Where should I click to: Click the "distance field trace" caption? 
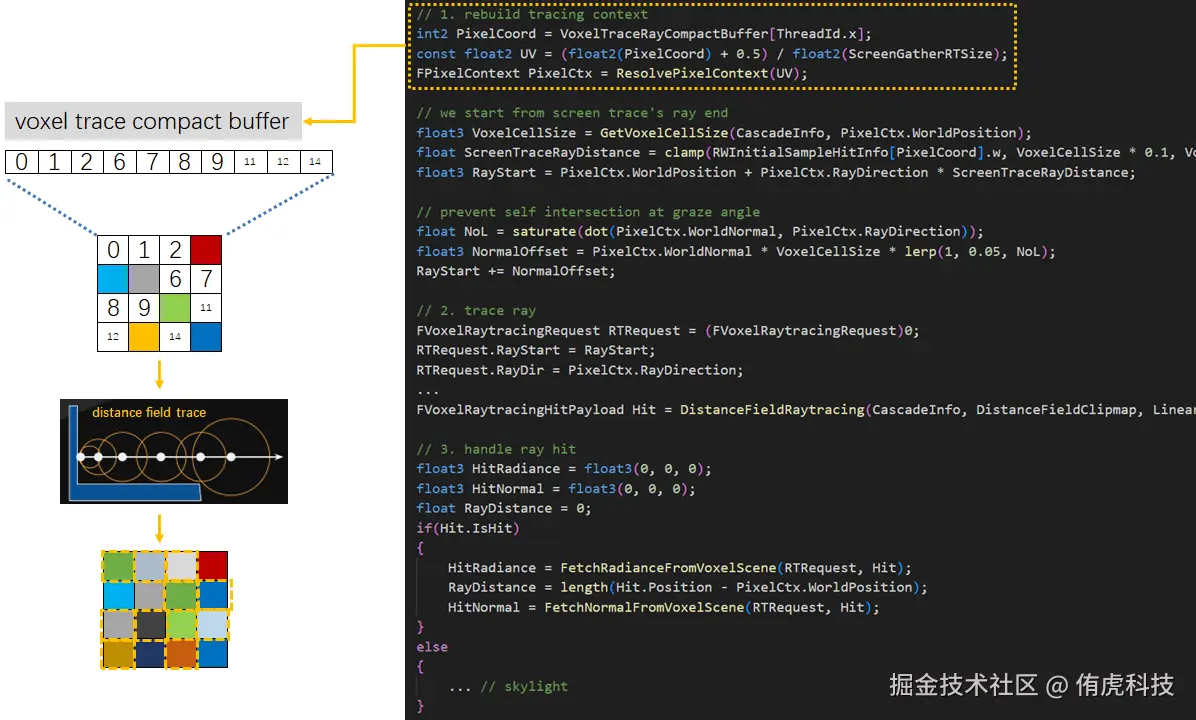(149, 413)
